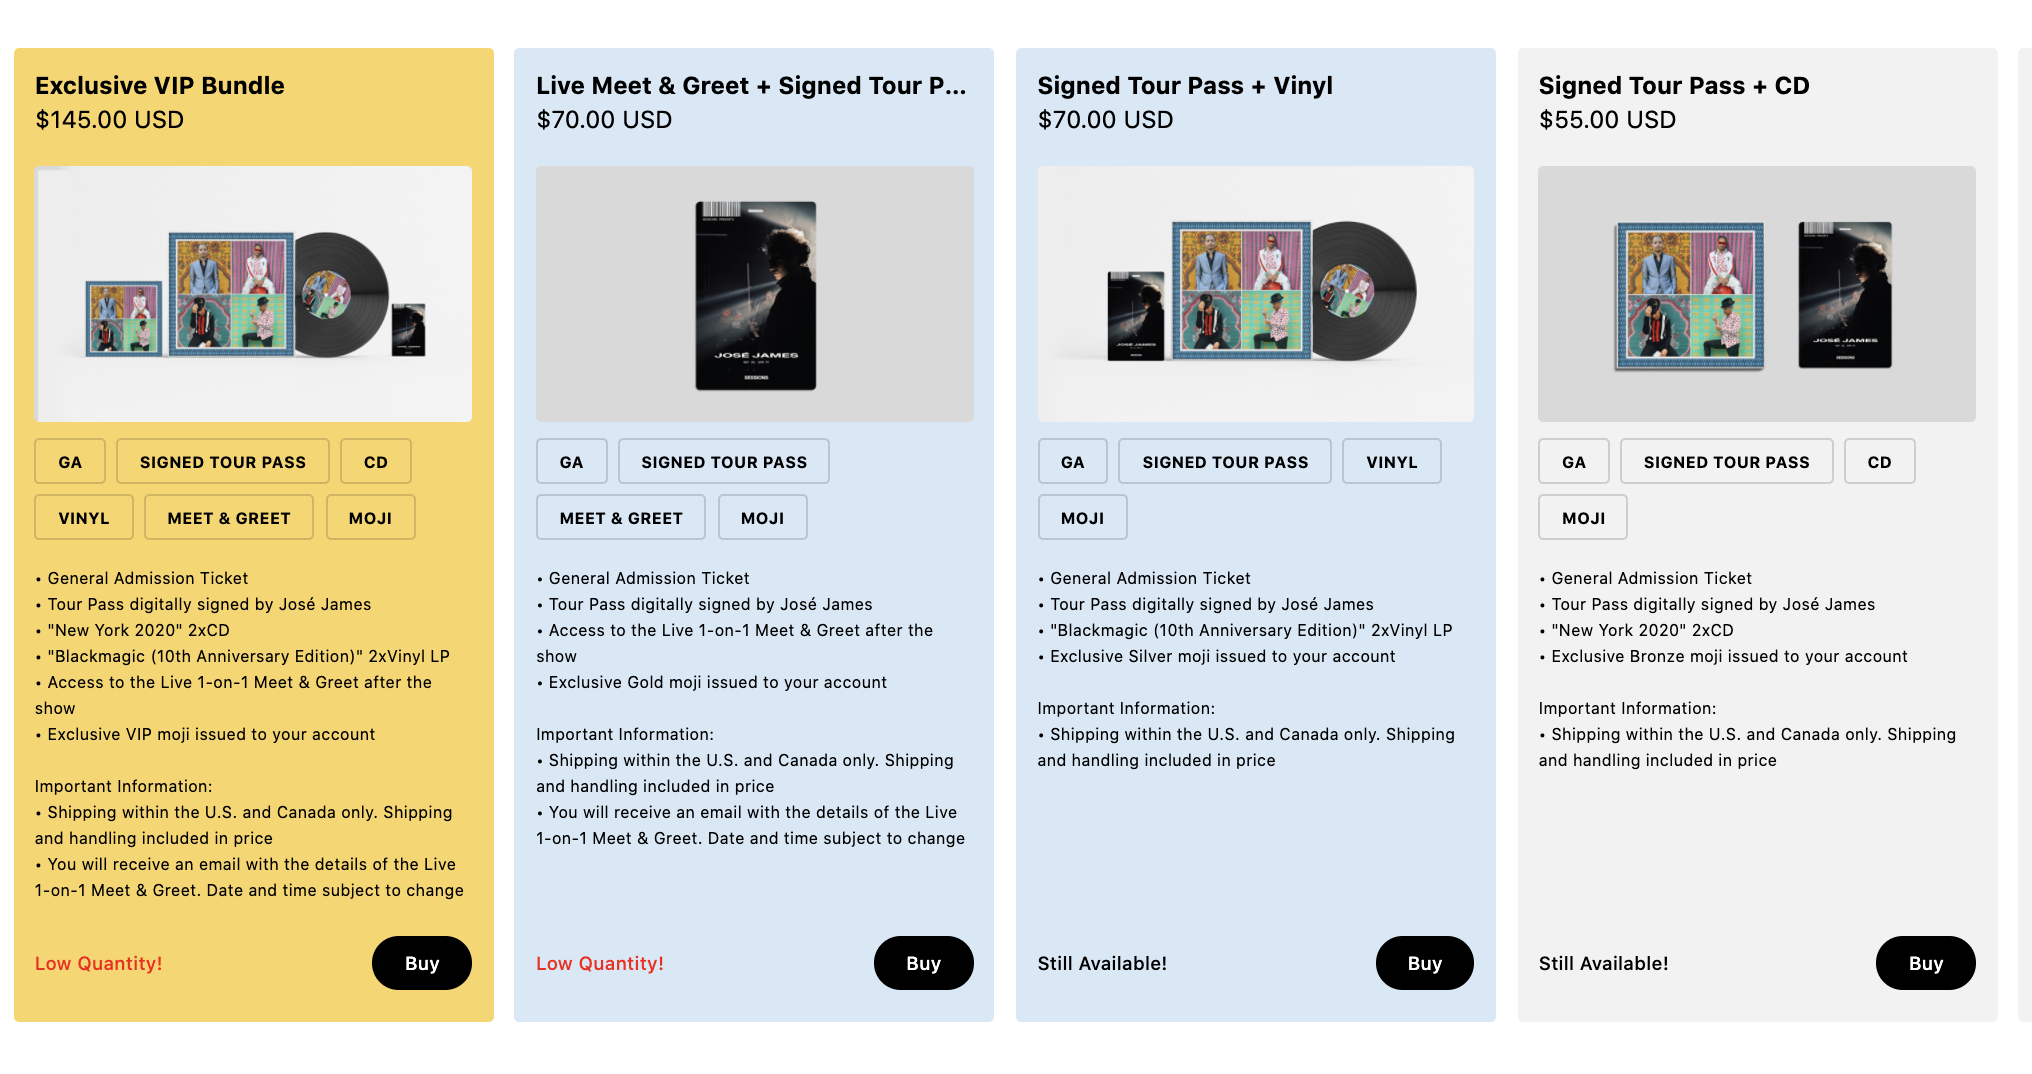Buy the Exclusive VIP Bundle
2032x1074 pixels.
(x=421, y=963)
